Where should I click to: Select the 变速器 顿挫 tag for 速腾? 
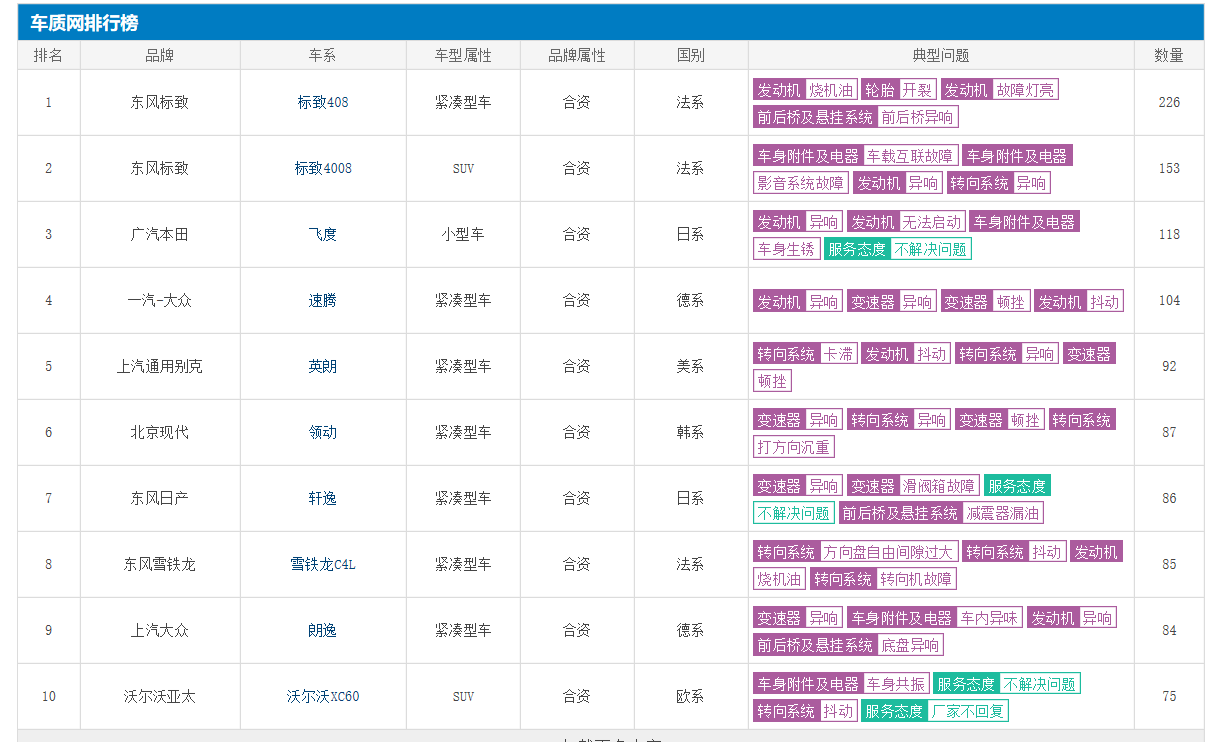point(985,301)
